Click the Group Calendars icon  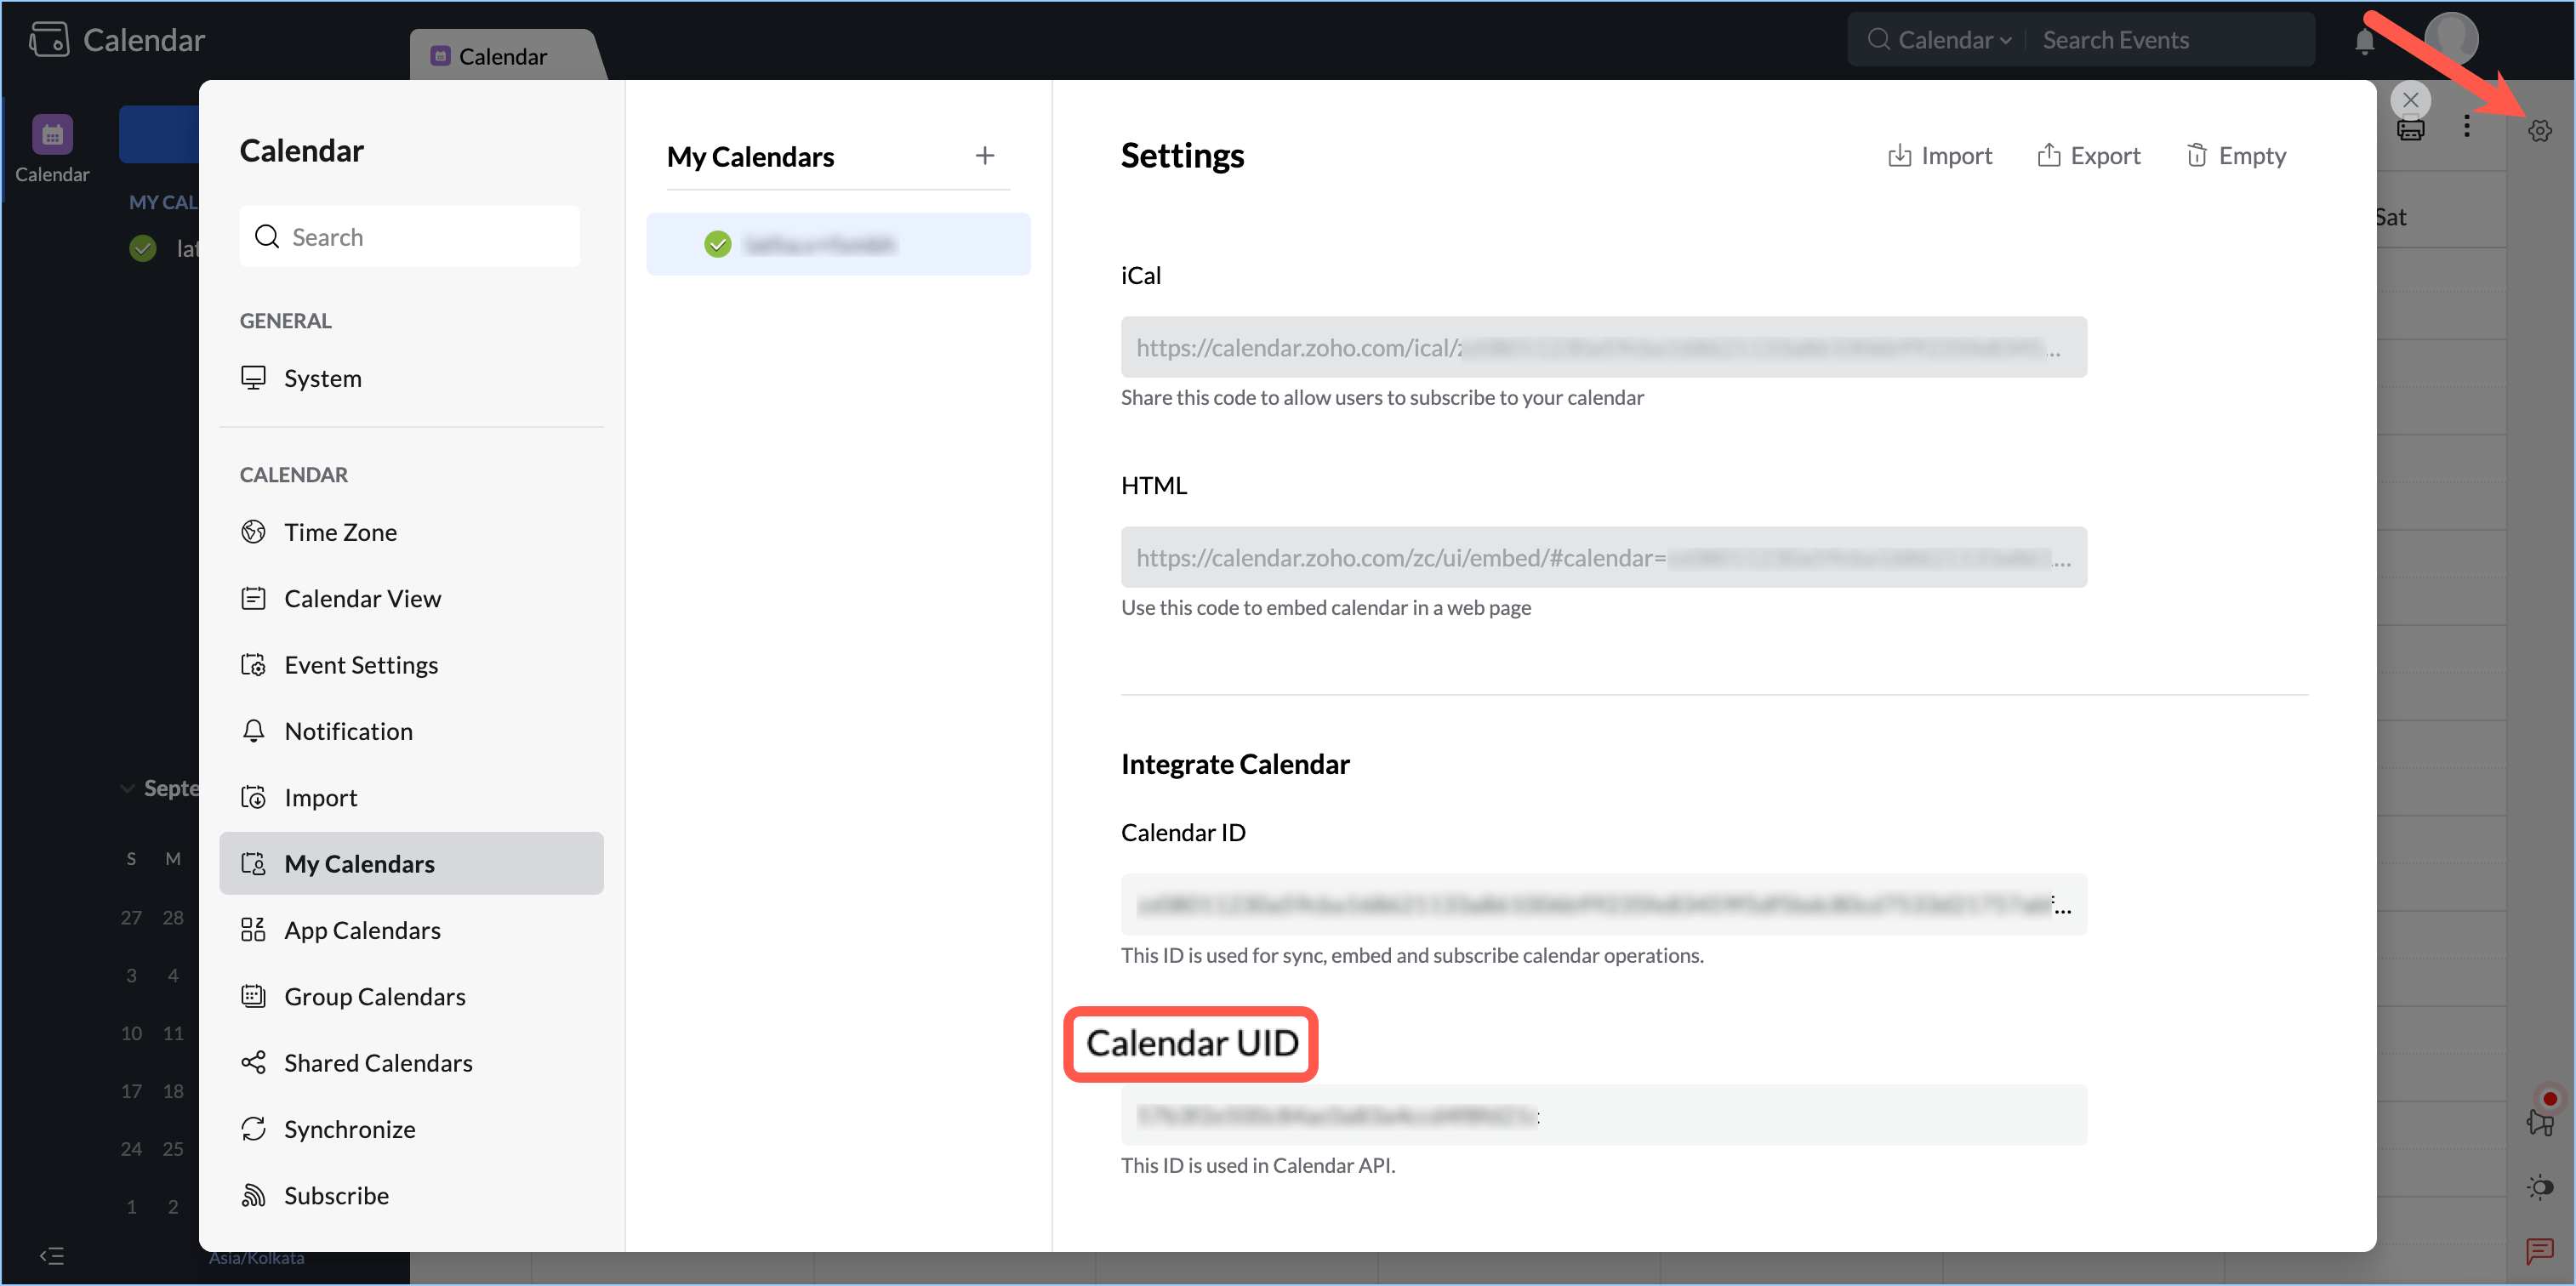[253, 996]
